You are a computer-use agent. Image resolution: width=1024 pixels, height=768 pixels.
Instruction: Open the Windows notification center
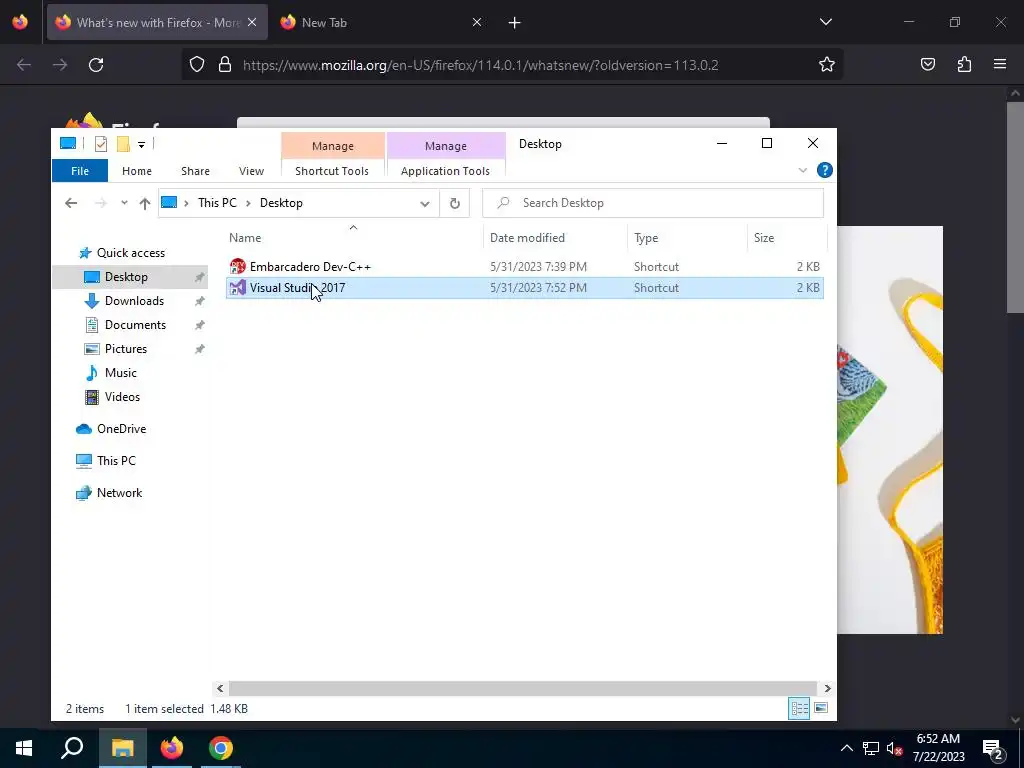click(994, 749)
